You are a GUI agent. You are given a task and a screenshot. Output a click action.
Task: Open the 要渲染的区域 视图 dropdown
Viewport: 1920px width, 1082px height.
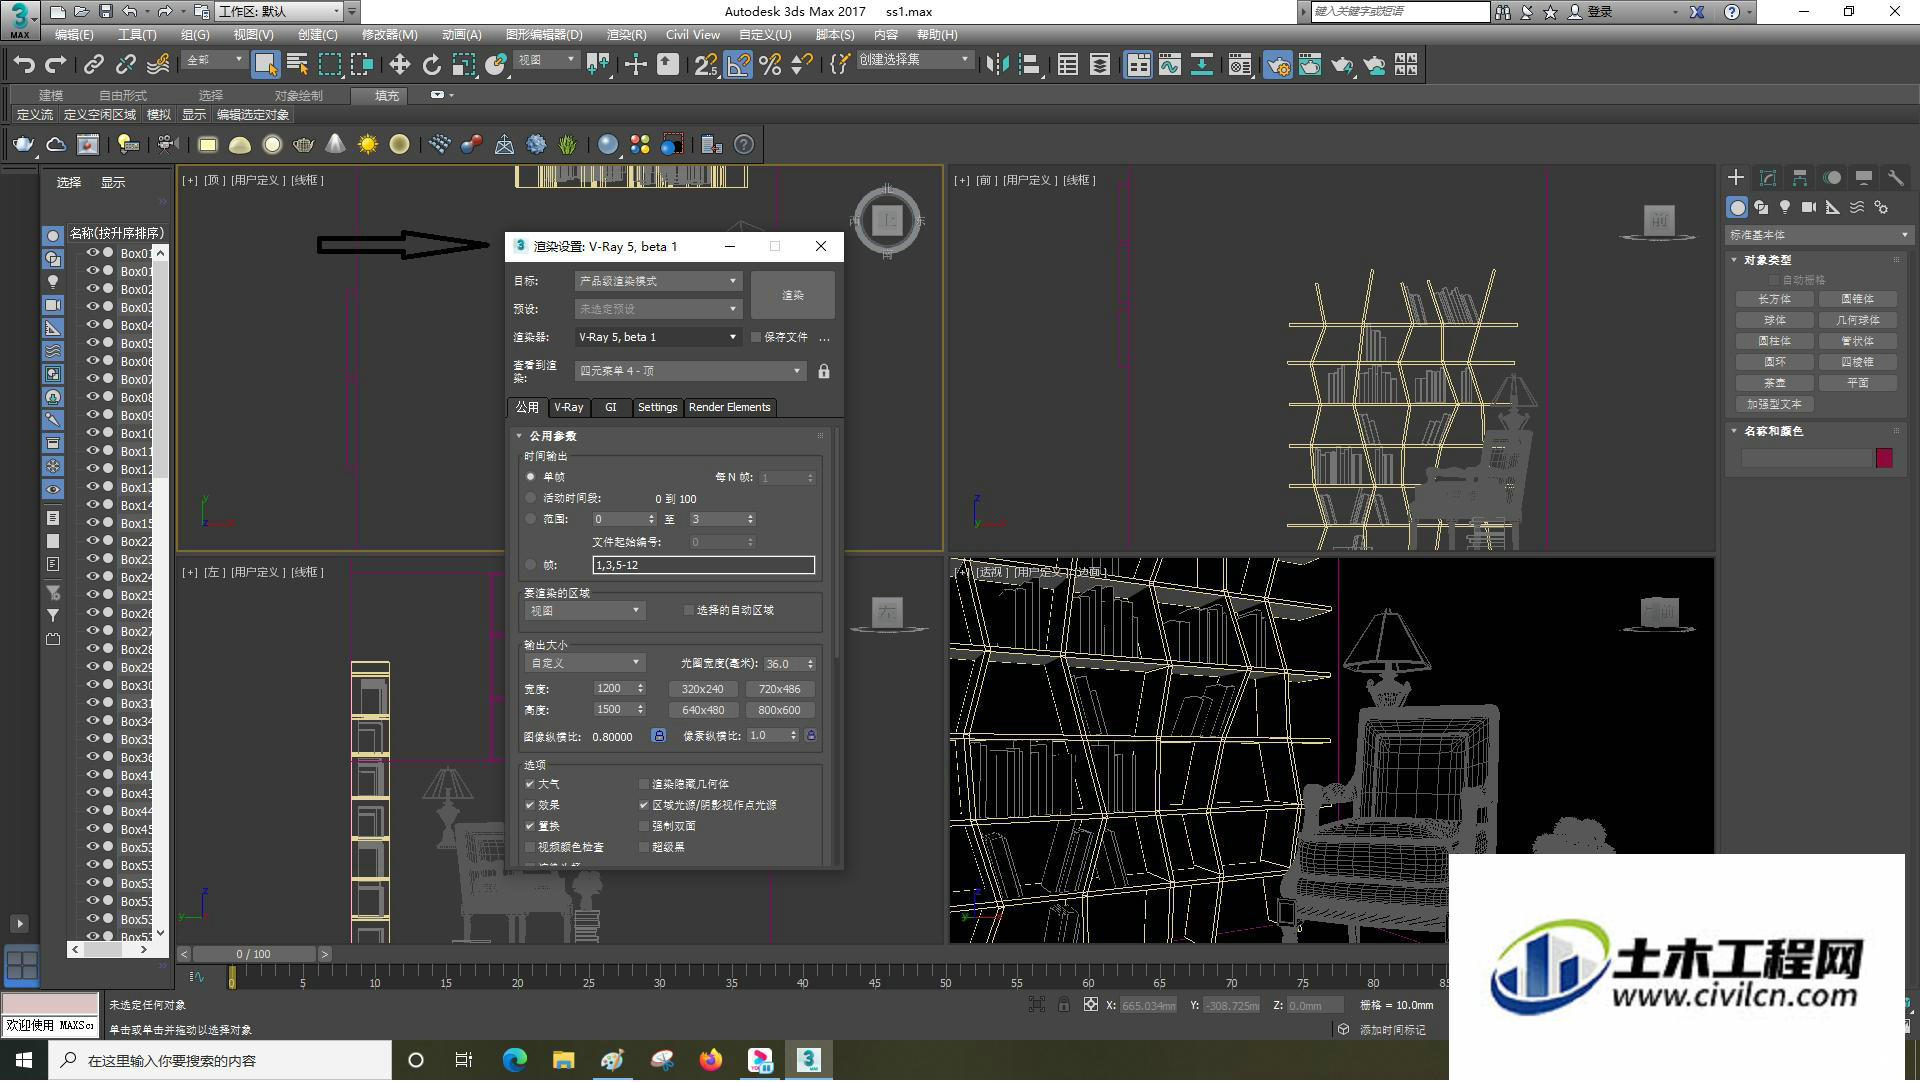coord(584,610)
